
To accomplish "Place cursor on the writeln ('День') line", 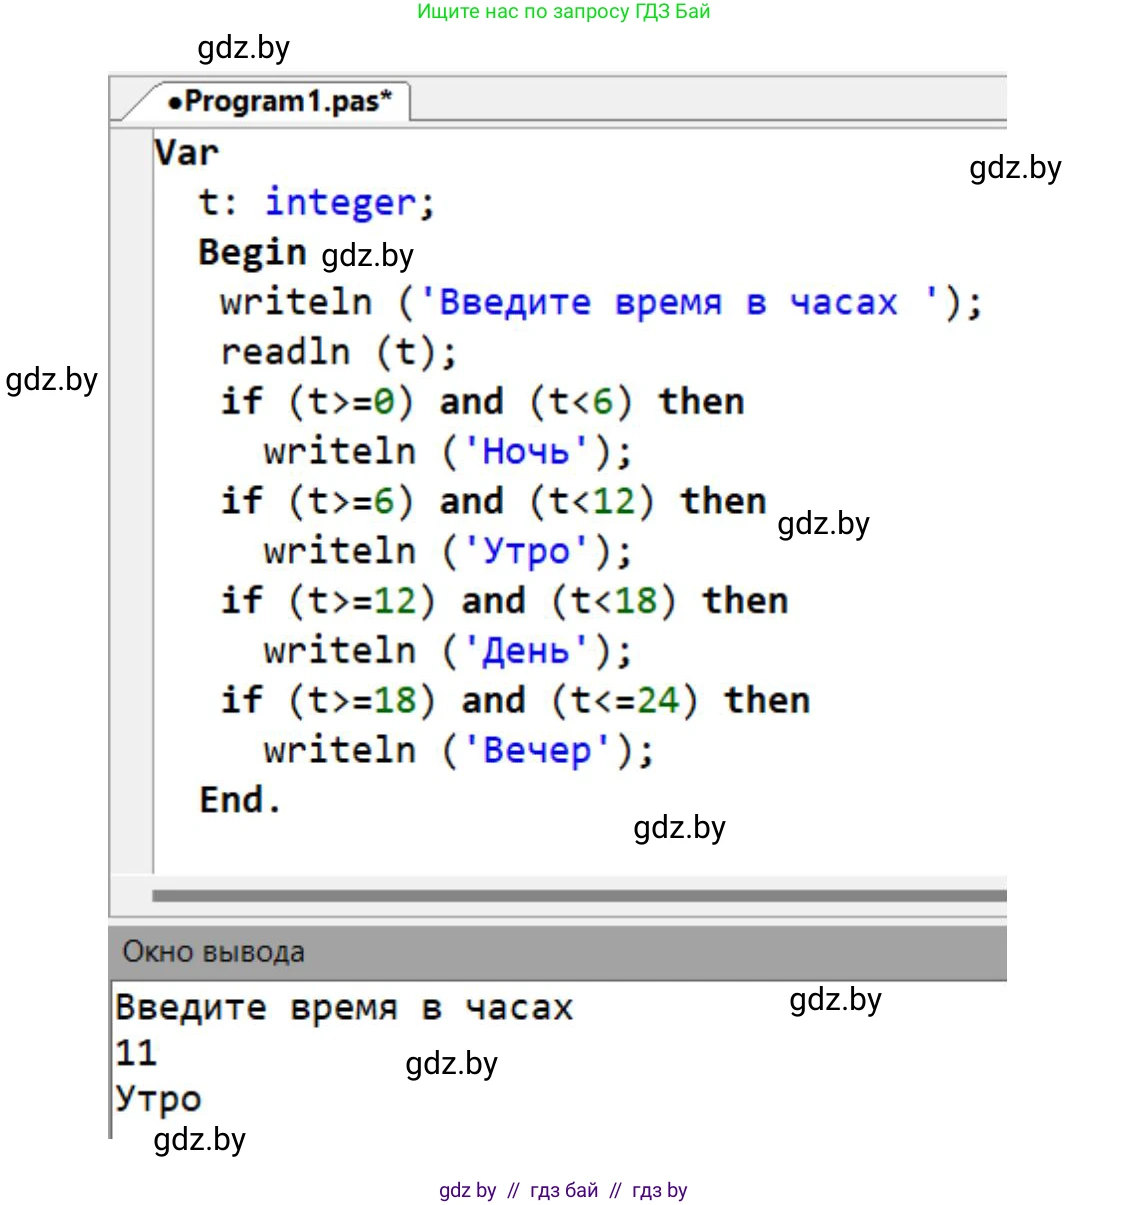I will click(x=447, y=651).
